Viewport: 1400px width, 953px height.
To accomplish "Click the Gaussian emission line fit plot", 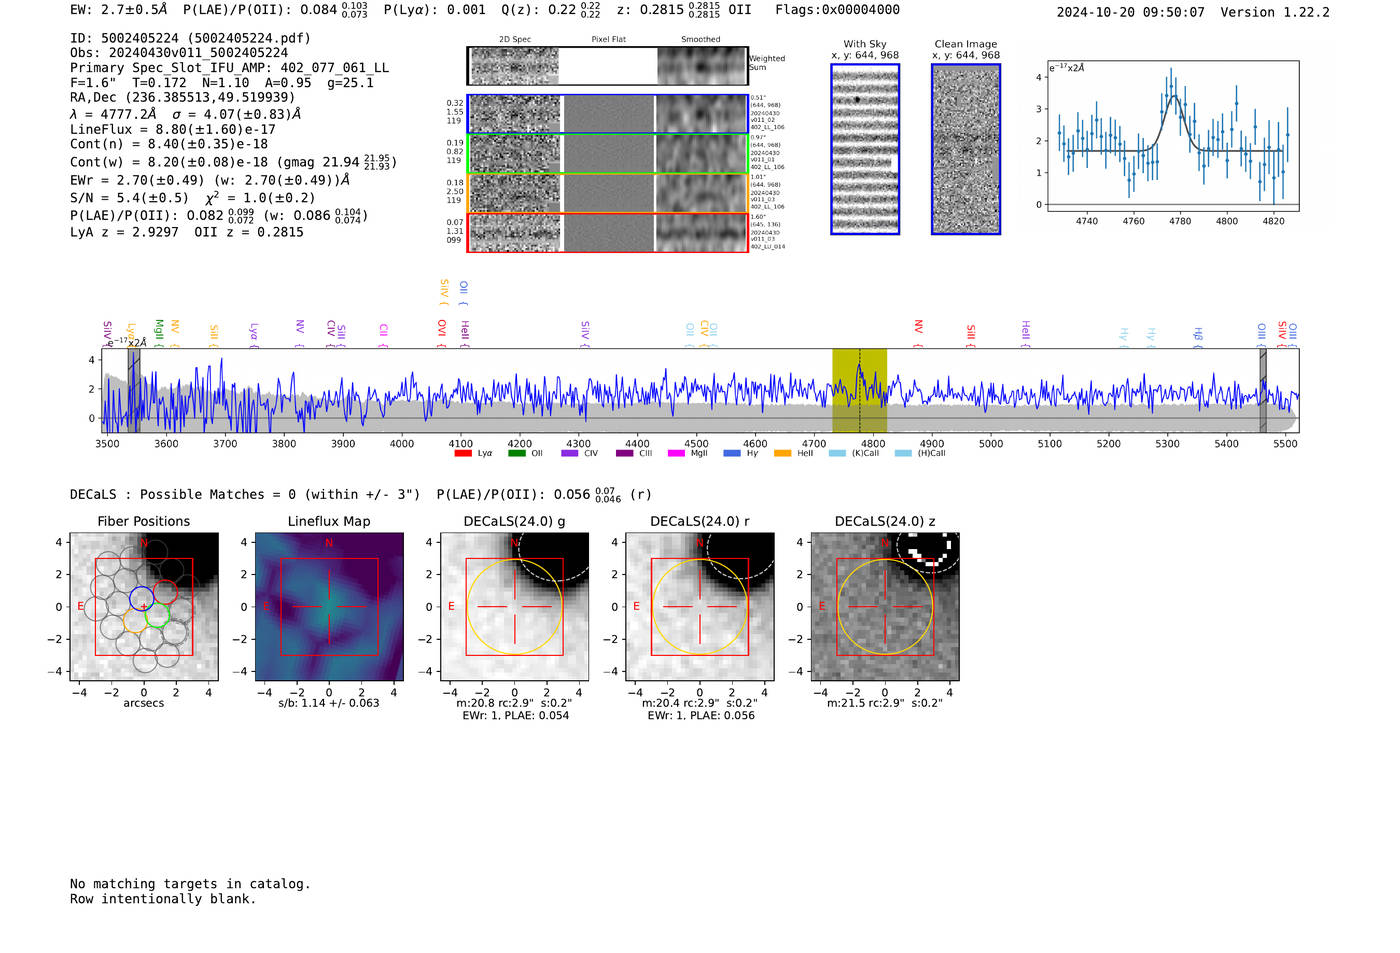I will (1172, 136).
